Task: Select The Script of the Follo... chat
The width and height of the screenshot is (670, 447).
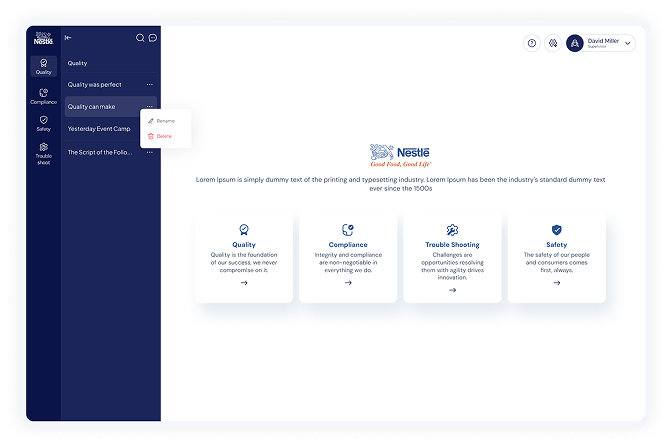Action: pyautogui.click(x=111, y=152)
